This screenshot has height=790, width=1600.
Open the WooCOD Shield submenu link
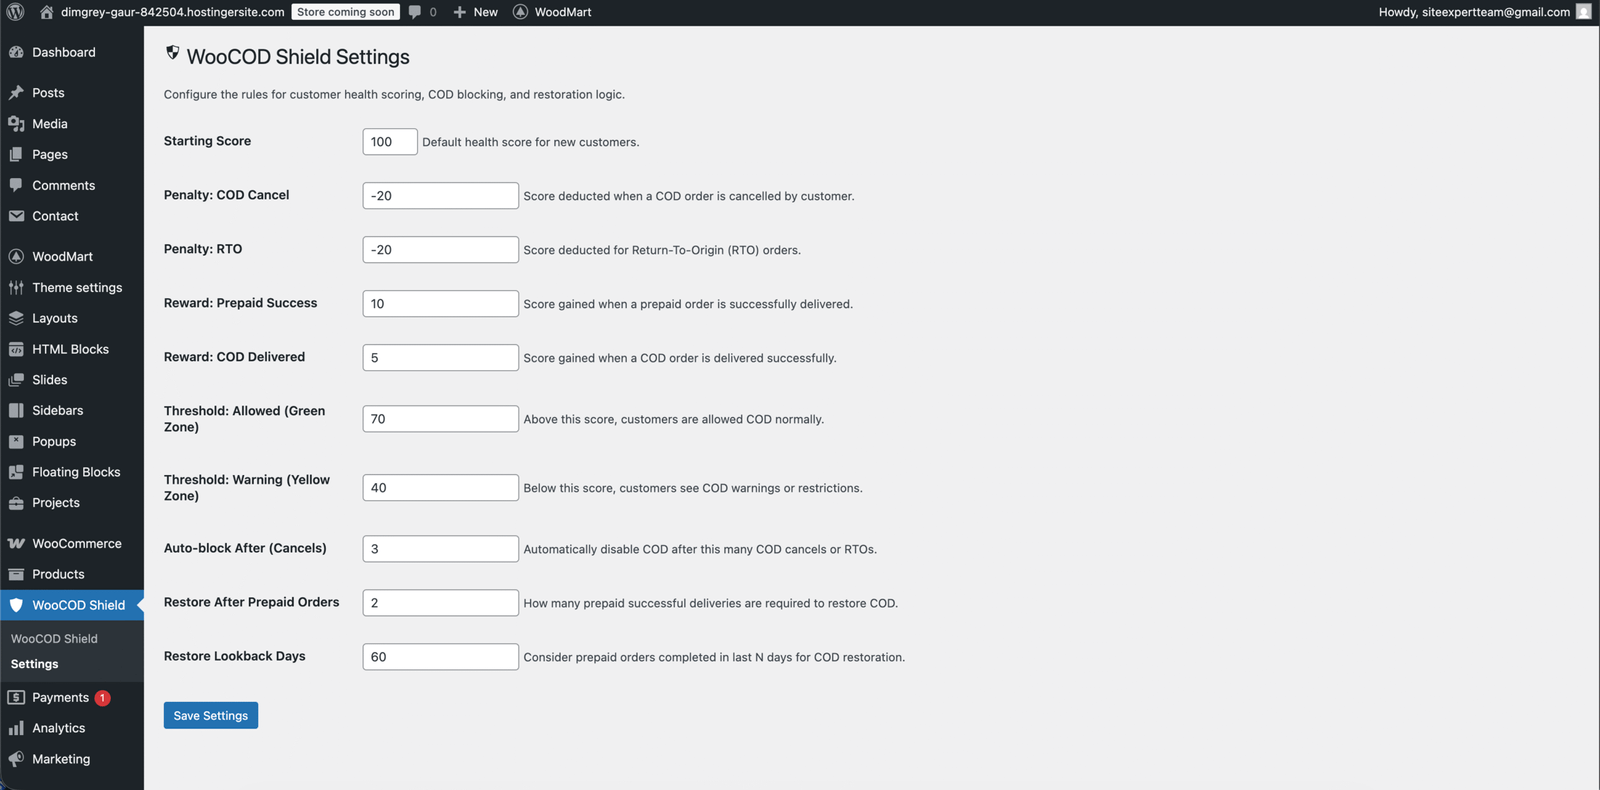(x=54, y=638)
